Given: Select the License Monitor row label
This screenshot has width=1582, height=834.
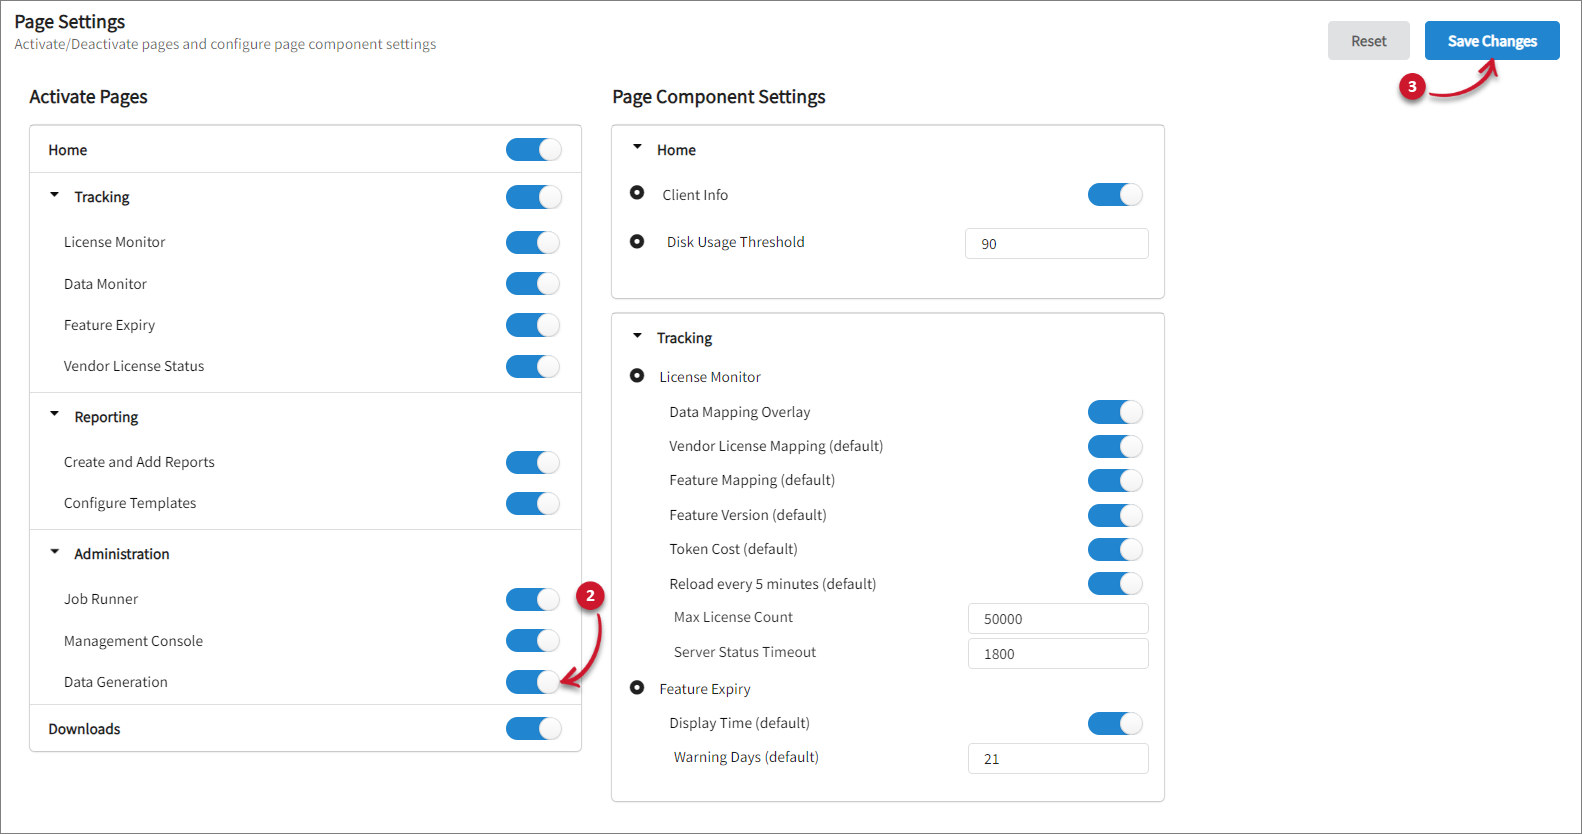Looking at the screenshot, I should [115, 242].
